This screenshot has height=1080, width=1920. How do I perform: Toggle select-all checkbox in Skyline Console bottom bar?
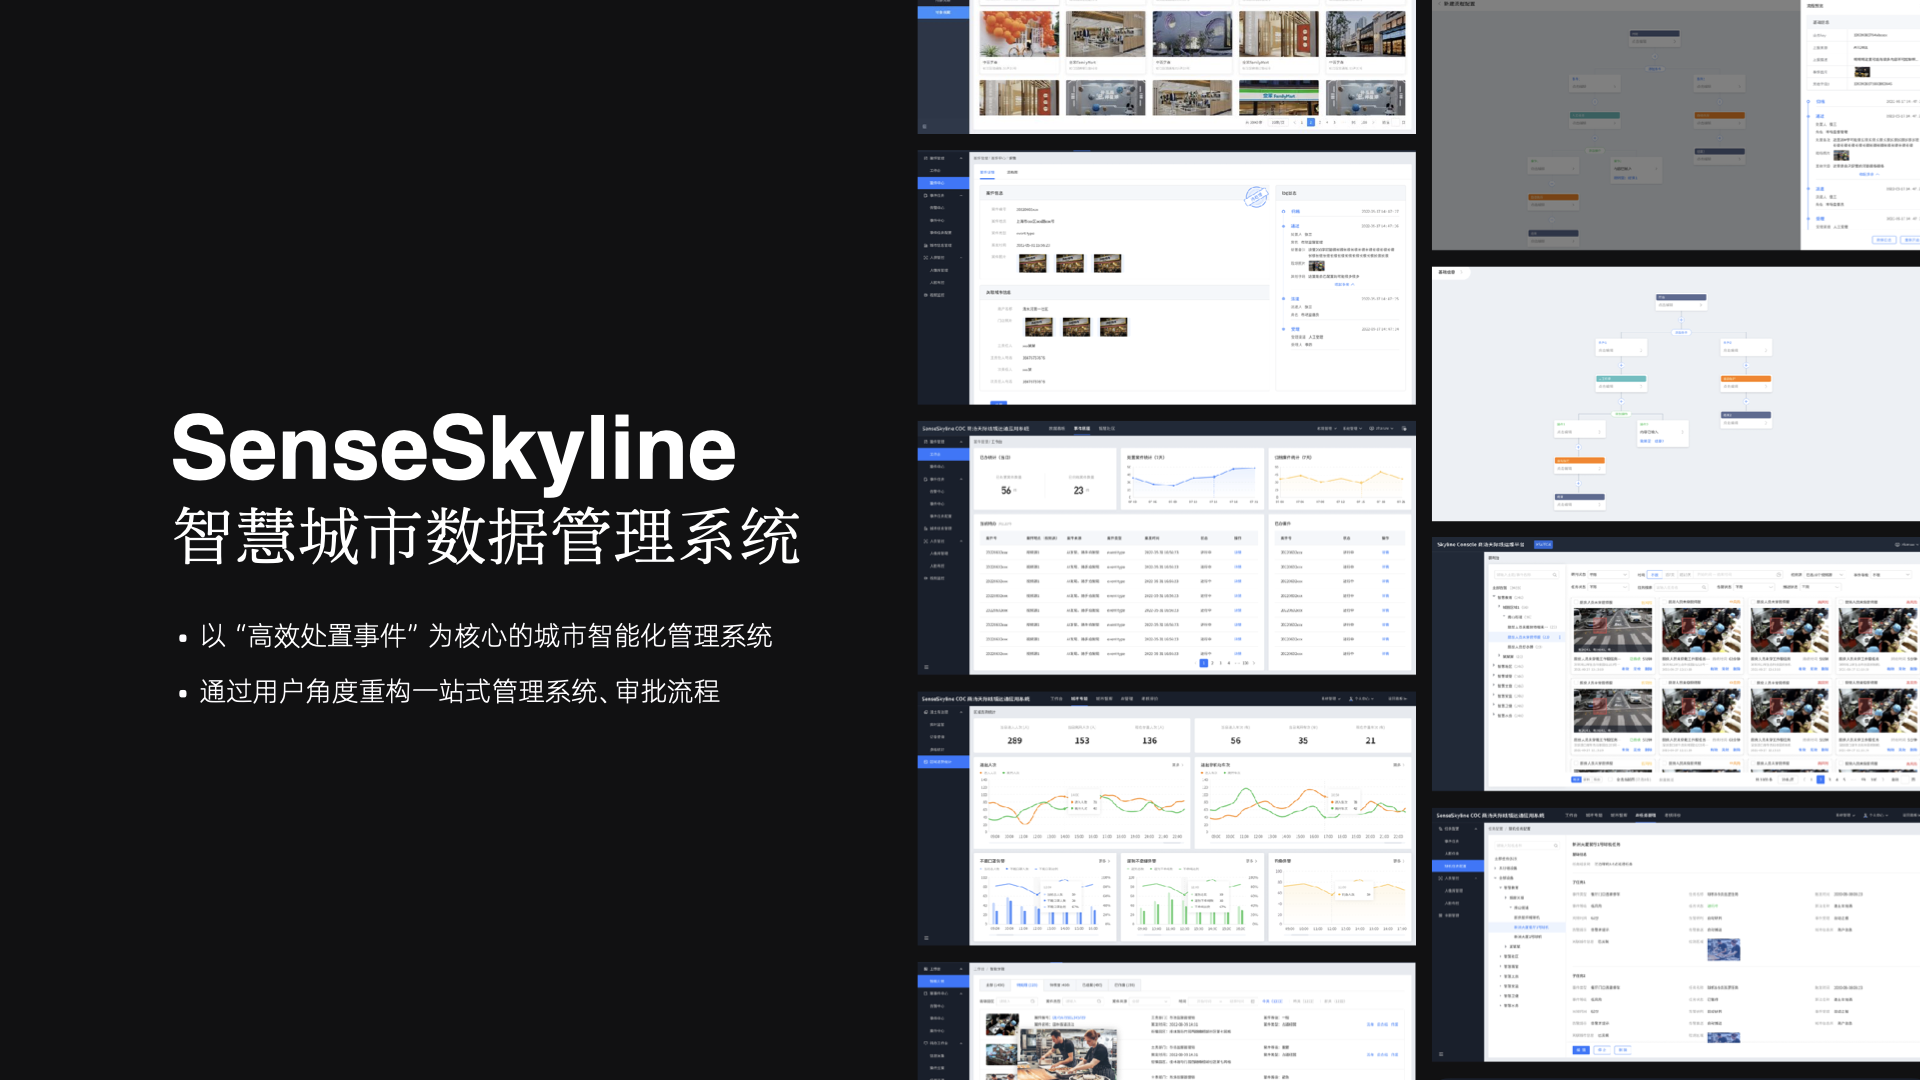[1610, 779]
